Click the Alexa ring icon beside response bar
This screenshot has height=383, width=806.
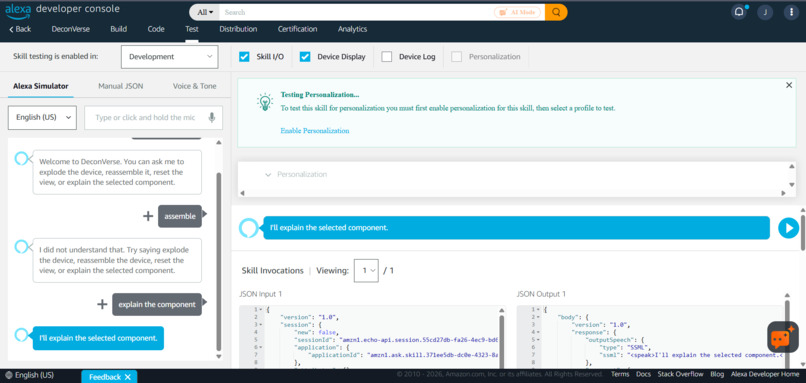[x=249, y=228]
